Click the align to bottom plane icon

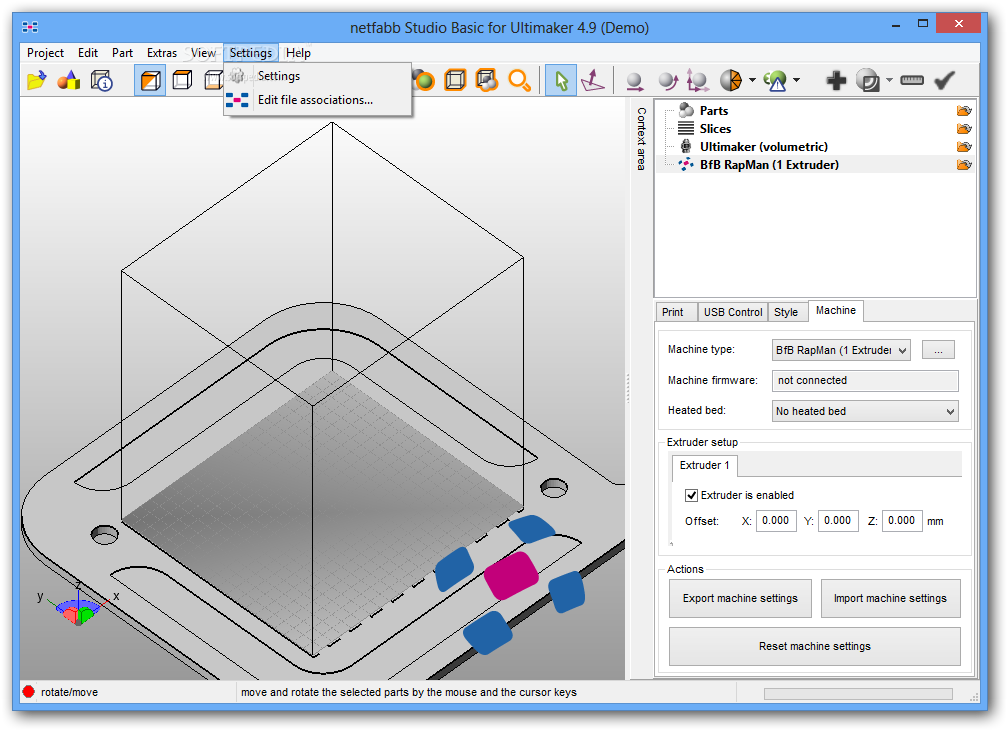(x=593, y=81)
